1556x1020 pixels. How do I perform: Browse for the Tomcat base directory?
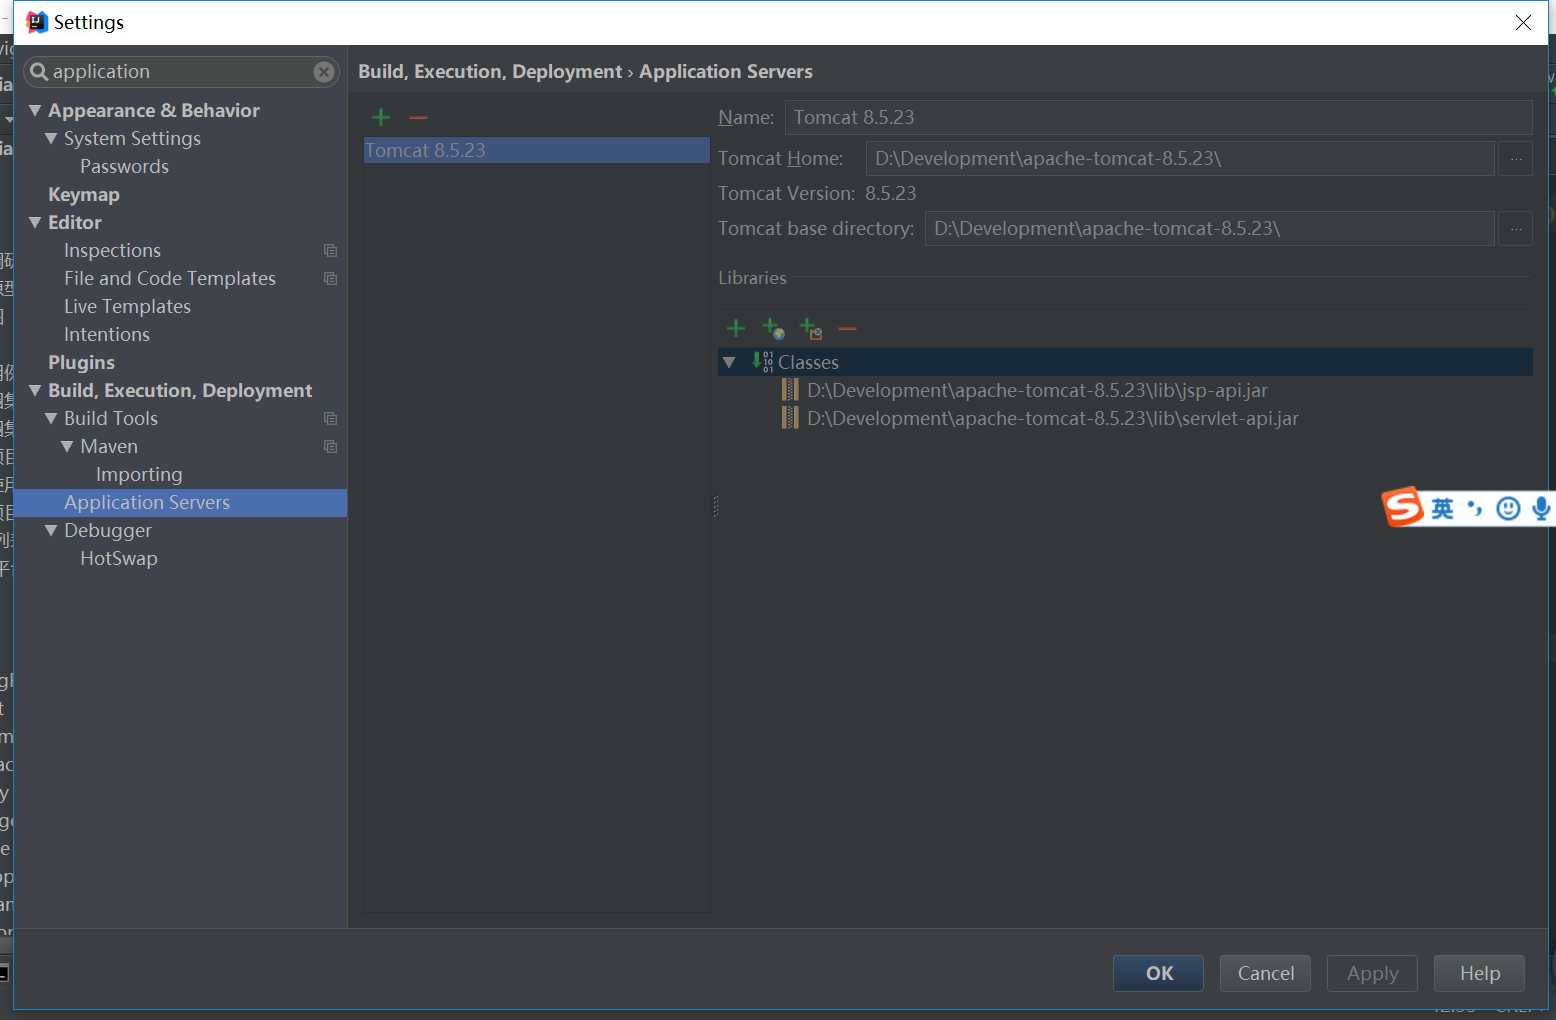pos(1516,229)
